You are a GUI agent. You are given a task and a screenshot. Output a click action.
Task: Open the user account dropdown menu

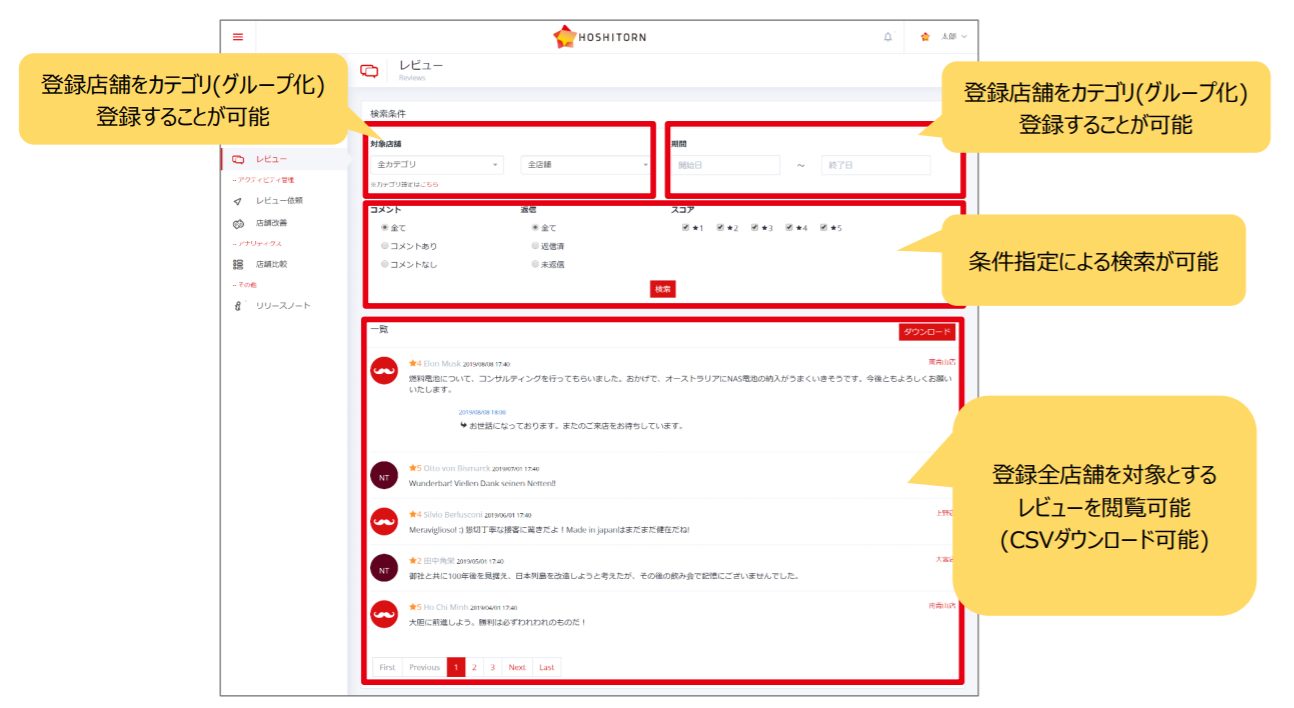click(x=943, y=37)
